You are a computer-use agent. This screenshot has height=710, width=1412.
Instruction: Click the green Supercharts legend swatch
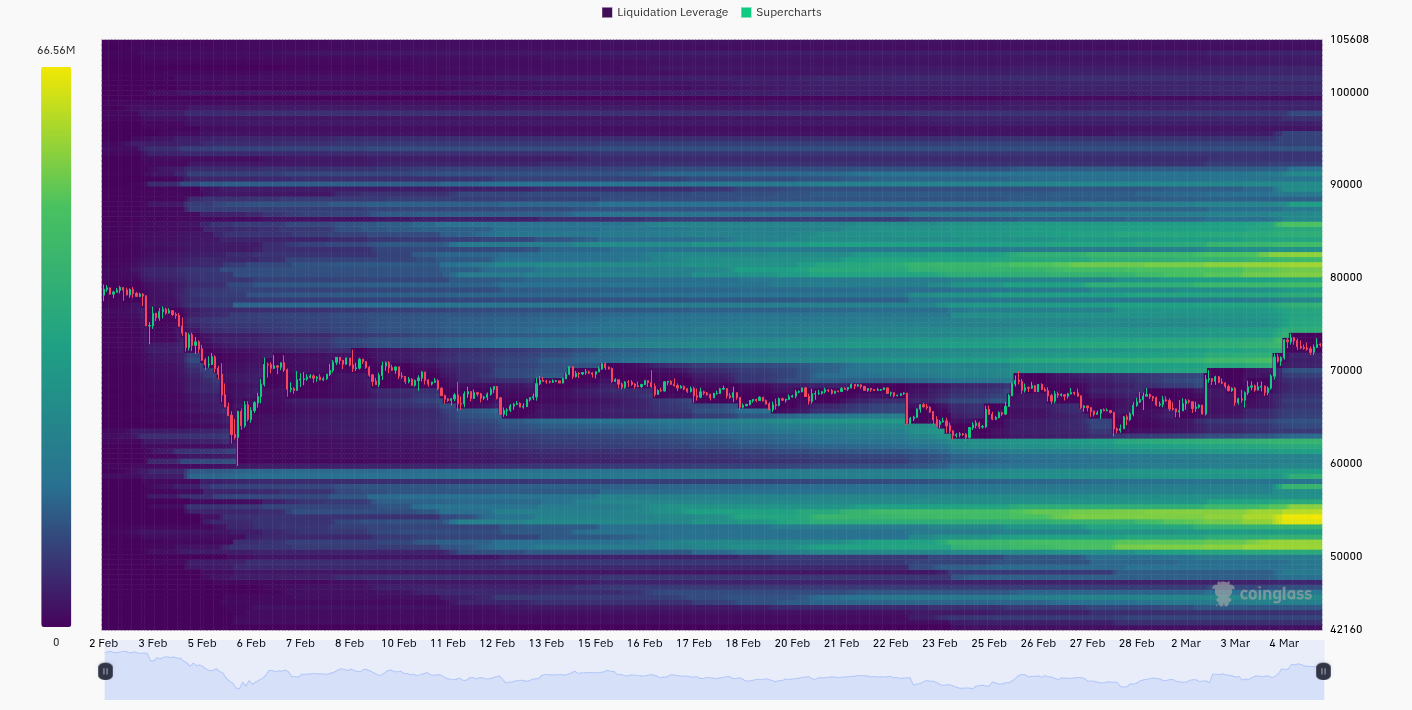click(746, 12)
